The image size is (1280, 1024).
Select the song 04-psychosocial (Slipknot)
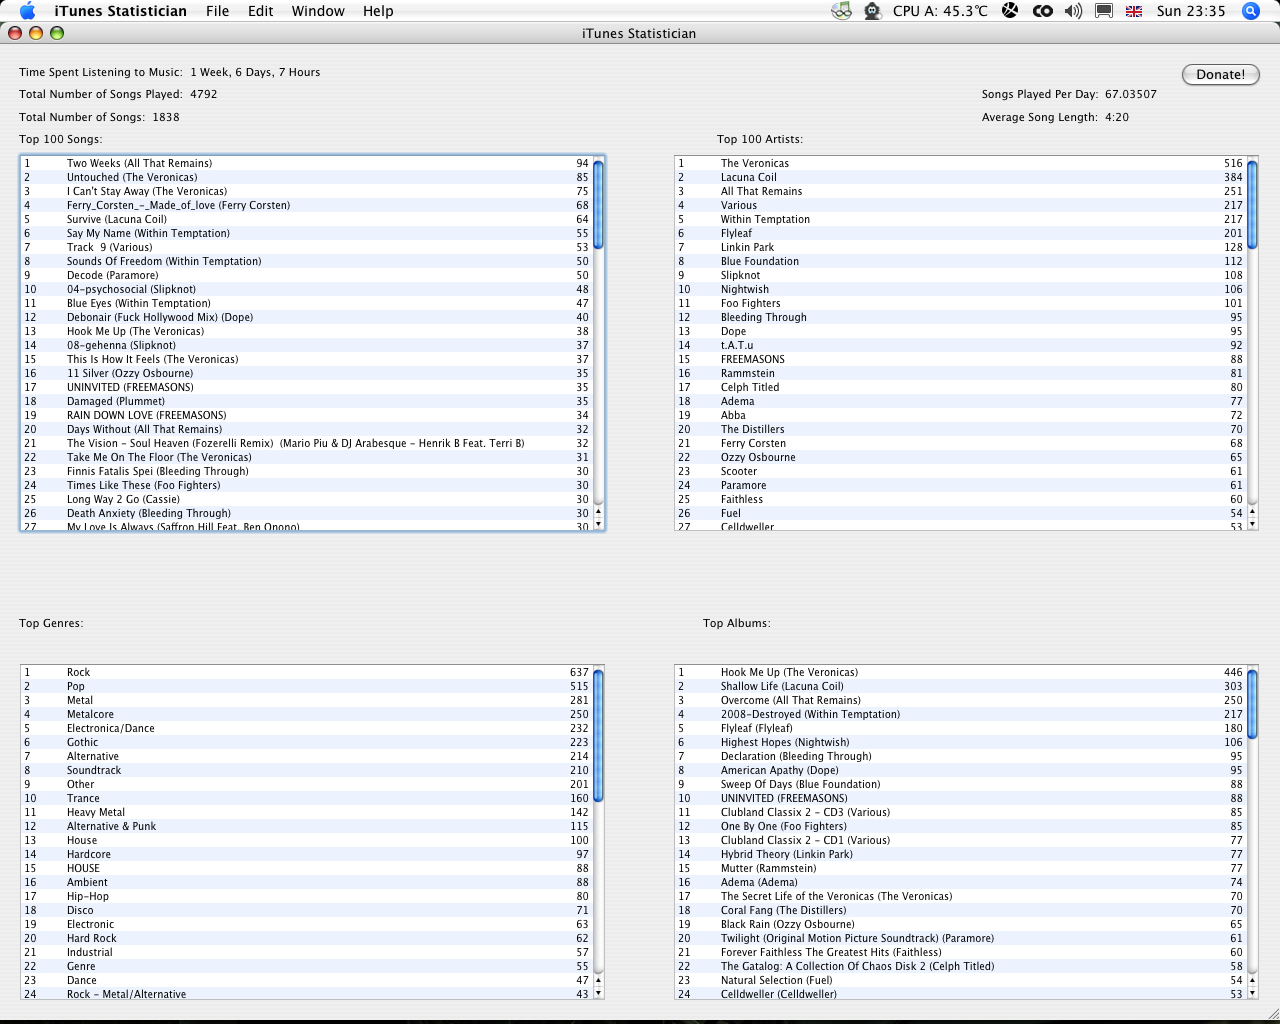tap(307, 289)
